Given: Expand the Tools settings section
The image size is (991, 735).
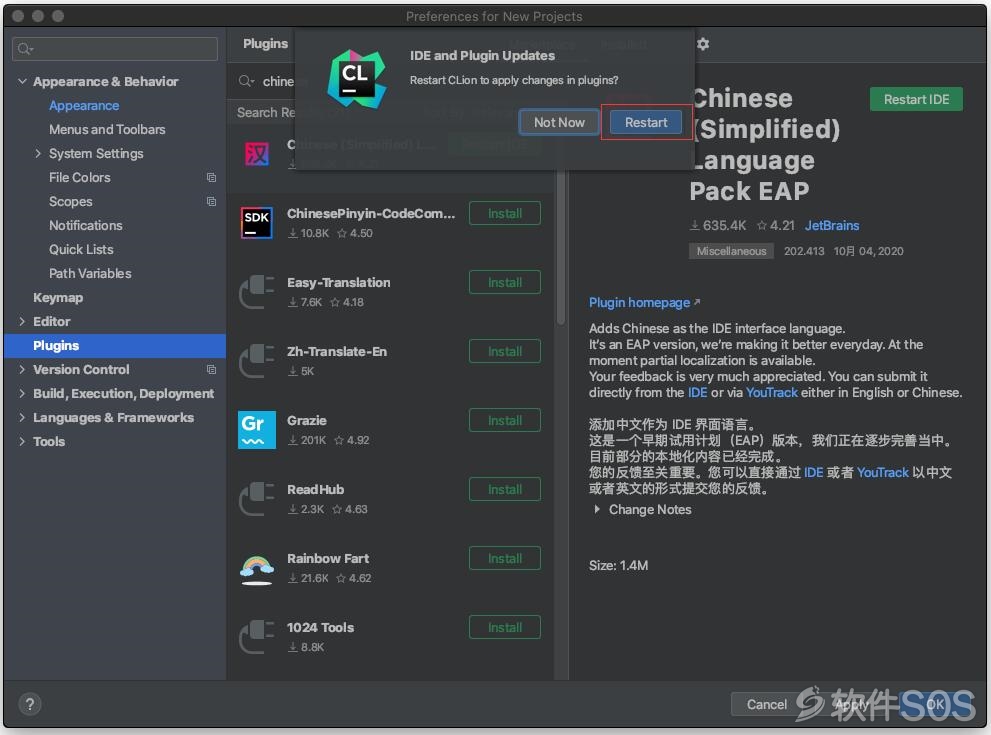Looking at the screenshot, I should tap(22, 441).
